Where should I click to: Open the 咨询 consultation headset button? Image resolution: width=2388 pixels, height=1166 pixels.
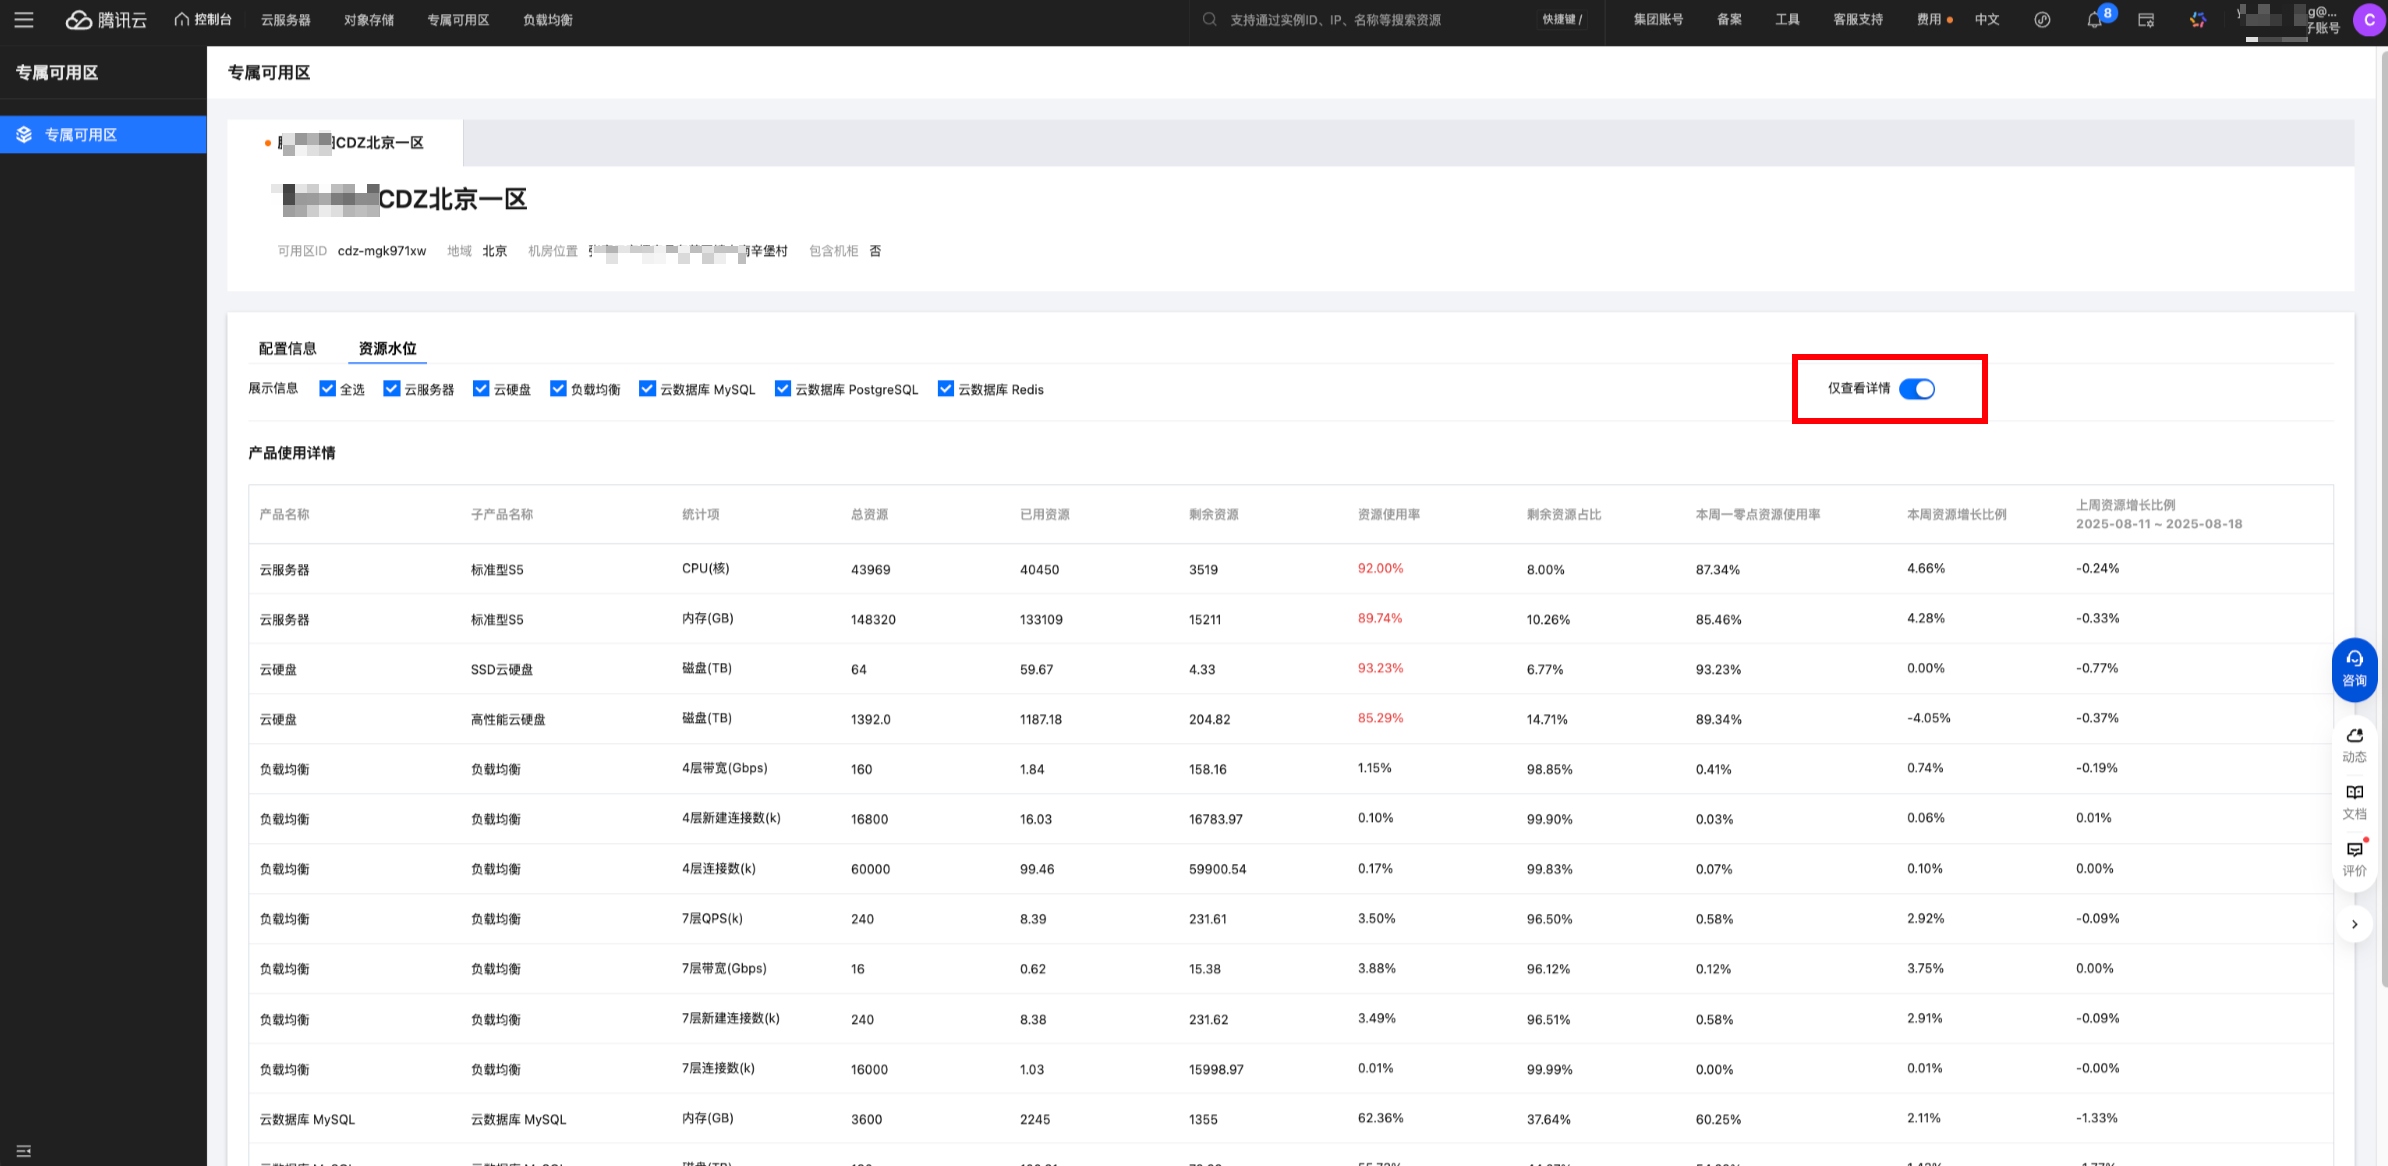pos(2354,668)
